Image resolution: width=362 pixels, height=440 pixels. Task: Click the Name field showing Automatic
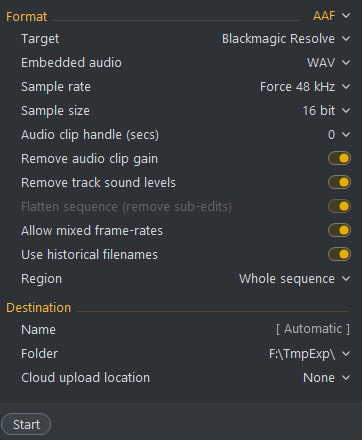click(313, 329)
